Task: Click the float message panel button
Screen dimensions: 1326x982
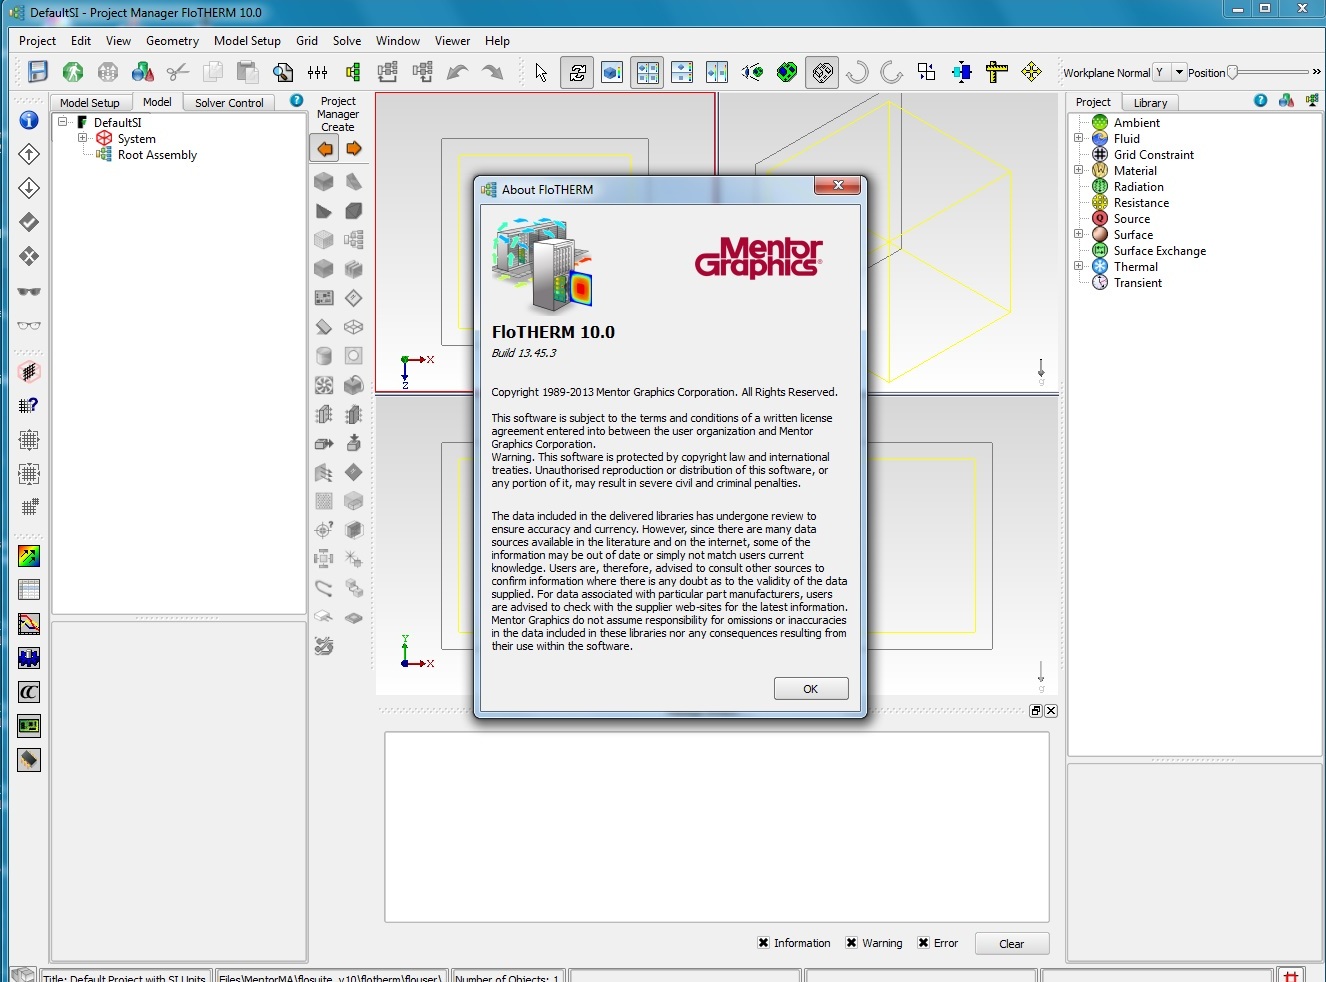Action: (1036, 711)
